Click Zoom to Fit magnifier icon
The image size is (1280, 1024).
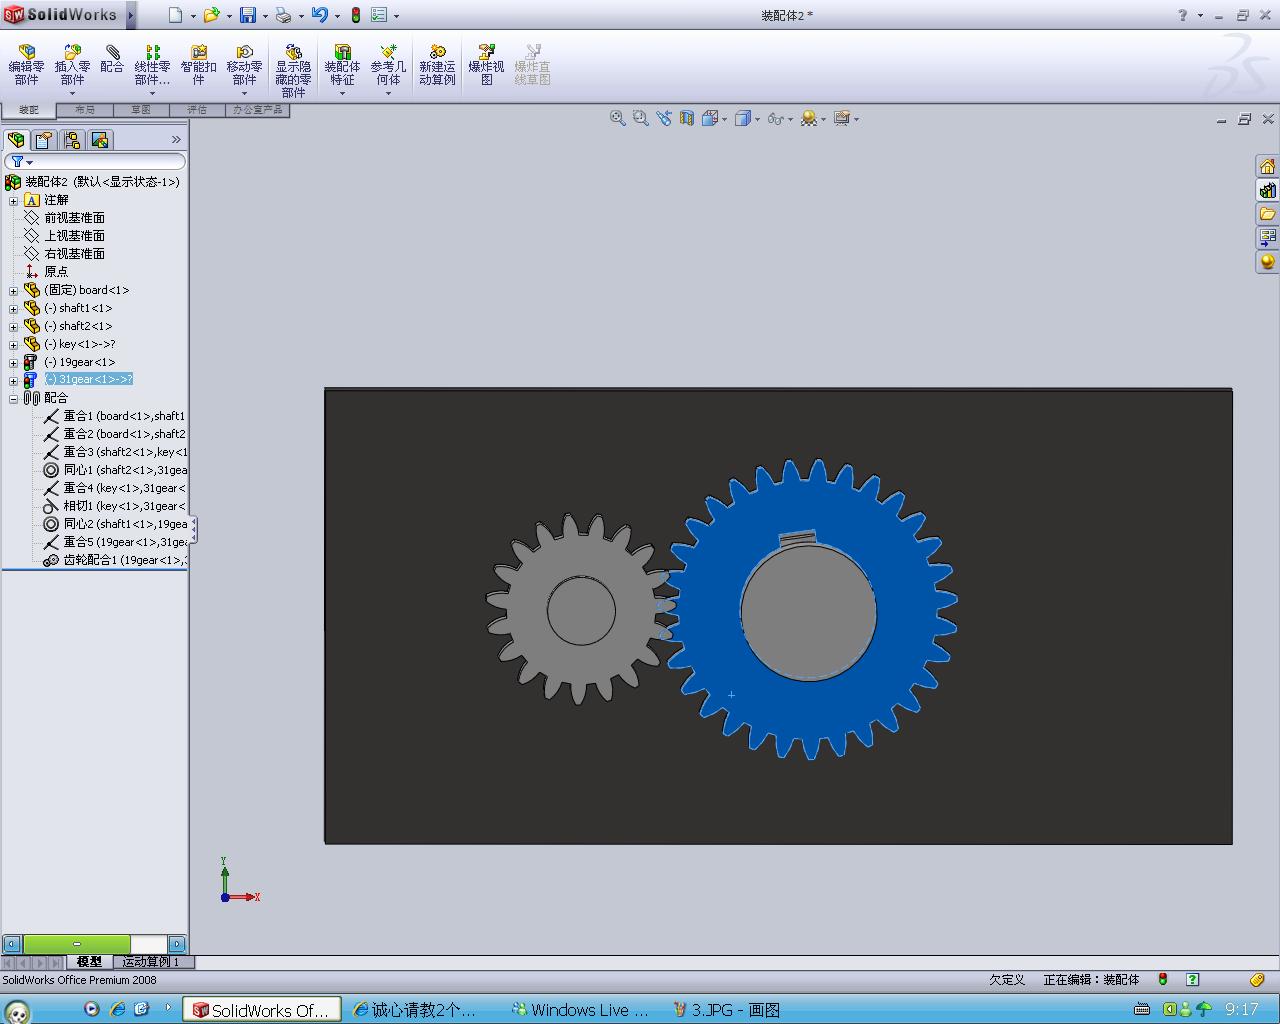point(617,118)
